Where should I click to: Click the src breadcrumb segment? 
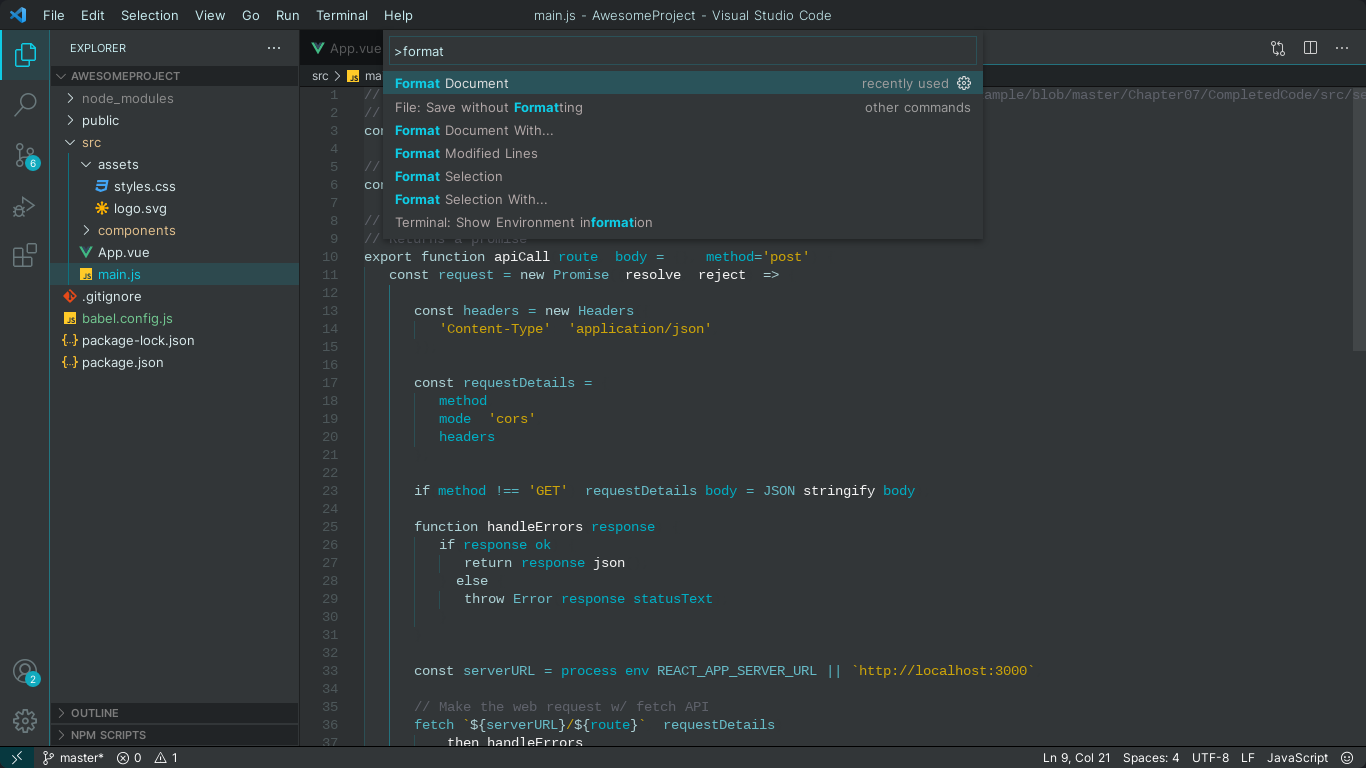click(x=320, y=76)
